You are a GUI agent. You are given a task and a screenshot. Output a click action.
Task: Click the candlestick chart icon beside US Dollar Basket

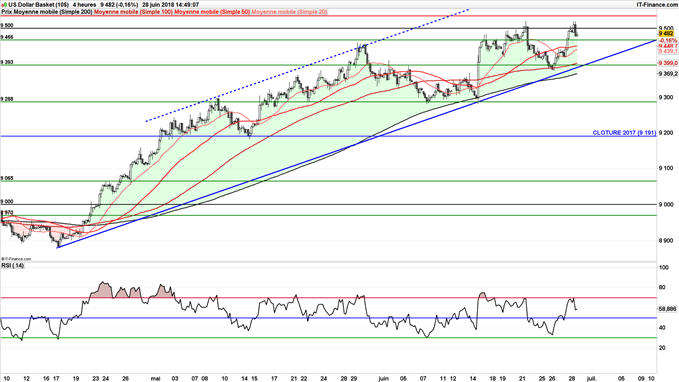coord(3,5)
